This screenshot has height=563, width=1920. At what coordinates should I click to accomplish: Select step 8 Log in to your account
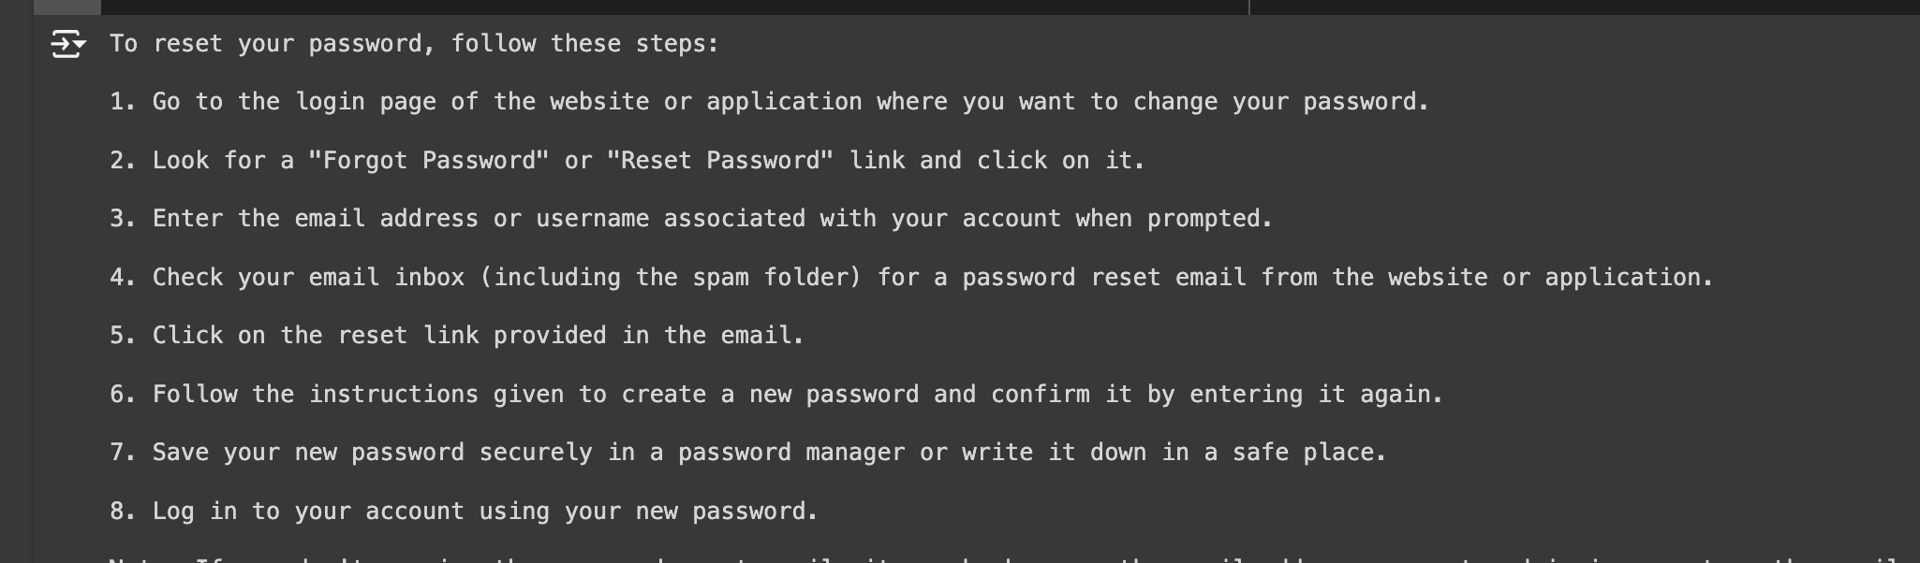464,512
